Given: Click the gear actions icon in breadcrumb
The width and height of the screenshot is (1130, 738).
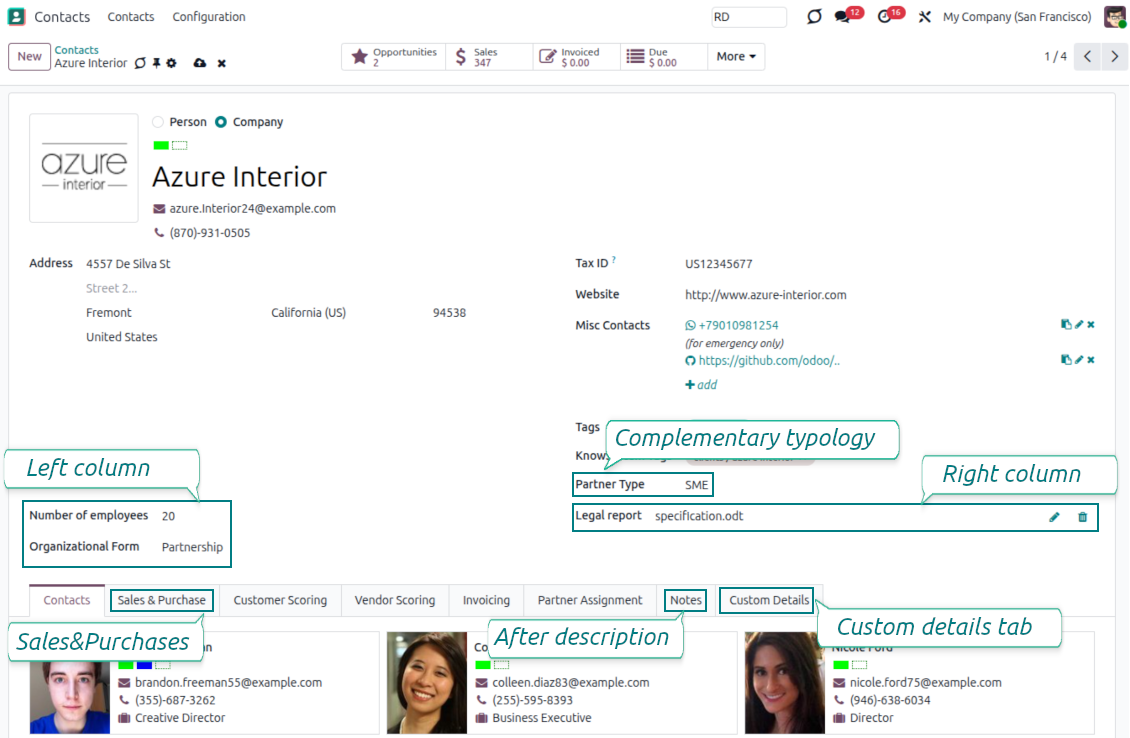Looking at the screenshot, I should click(x=171, y=63).
